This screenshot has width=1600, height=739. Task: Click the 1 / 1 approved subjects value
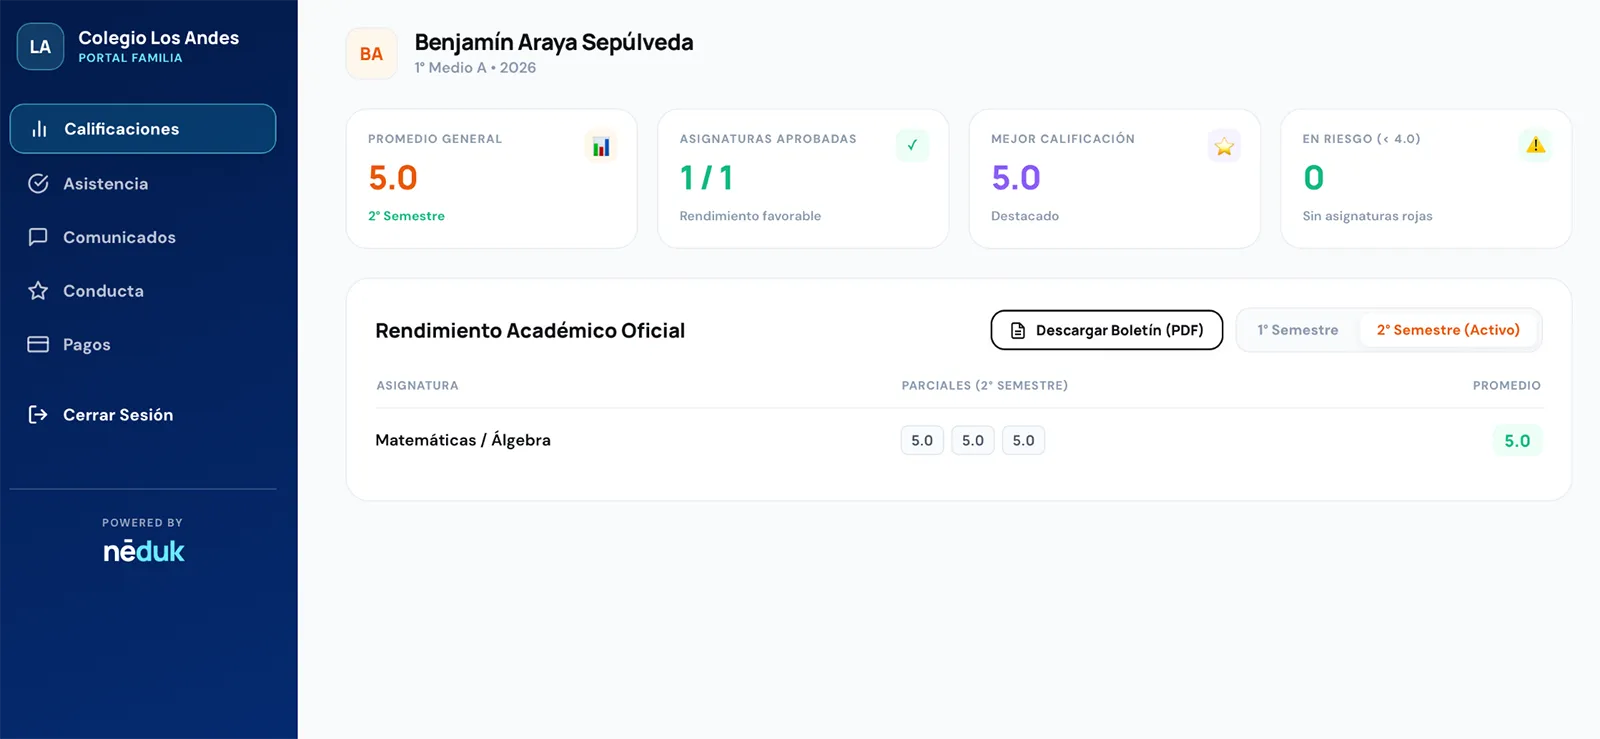point(707,178)
